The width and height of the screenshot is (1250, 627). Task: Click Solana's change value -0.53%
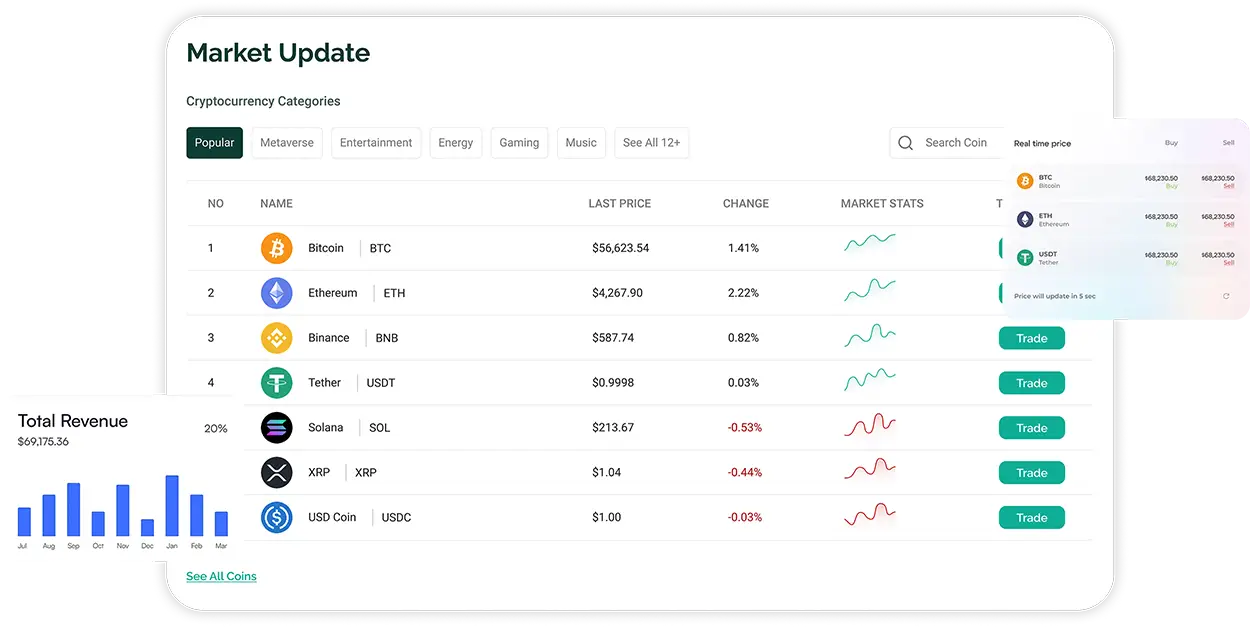[745, 428]
